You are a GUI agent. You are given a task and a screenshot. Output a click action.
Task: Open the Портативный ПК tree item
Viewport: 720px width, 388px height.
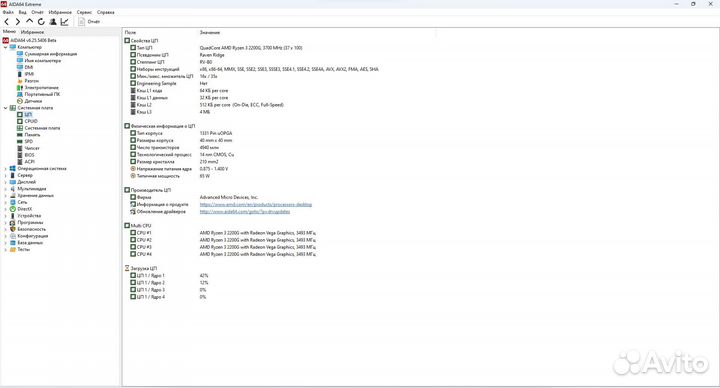click(x=42, y=94)
